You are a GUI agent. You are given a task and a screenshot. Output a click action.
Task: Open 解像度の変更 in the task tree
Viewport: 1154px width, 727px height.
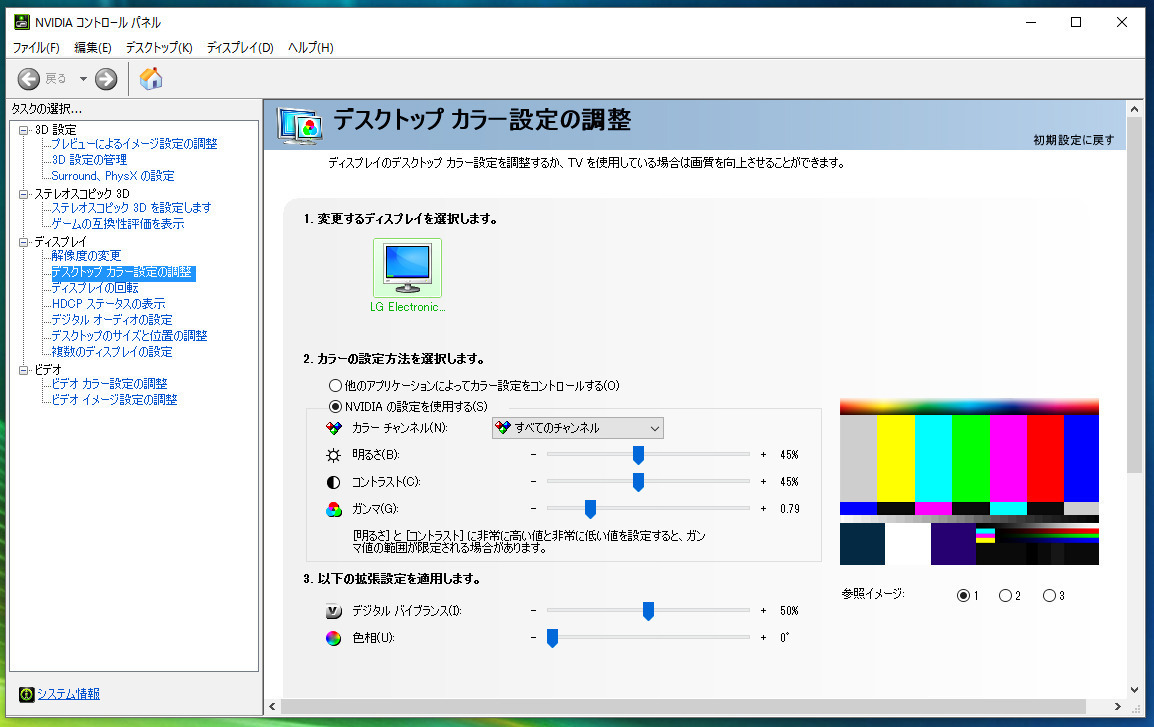[86, 256]
